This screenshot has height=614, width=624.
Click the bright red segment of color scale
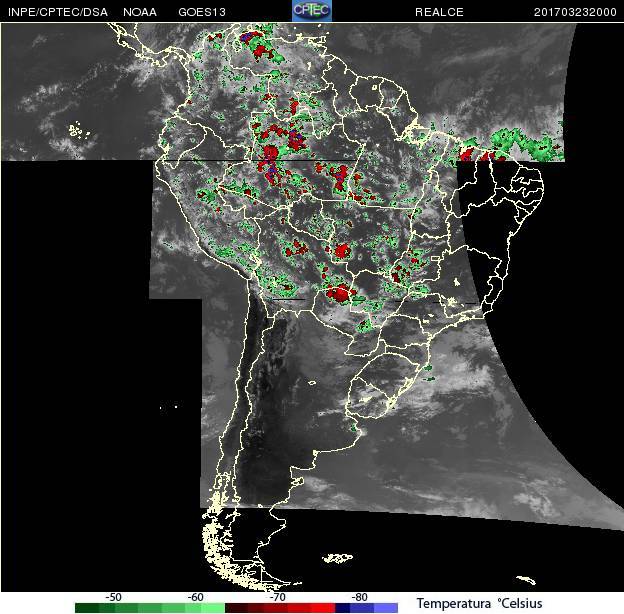[323, 608]
